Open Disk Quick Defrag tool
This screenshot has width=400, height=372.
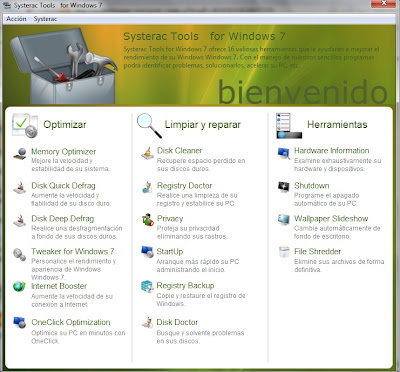pos(63,185)
